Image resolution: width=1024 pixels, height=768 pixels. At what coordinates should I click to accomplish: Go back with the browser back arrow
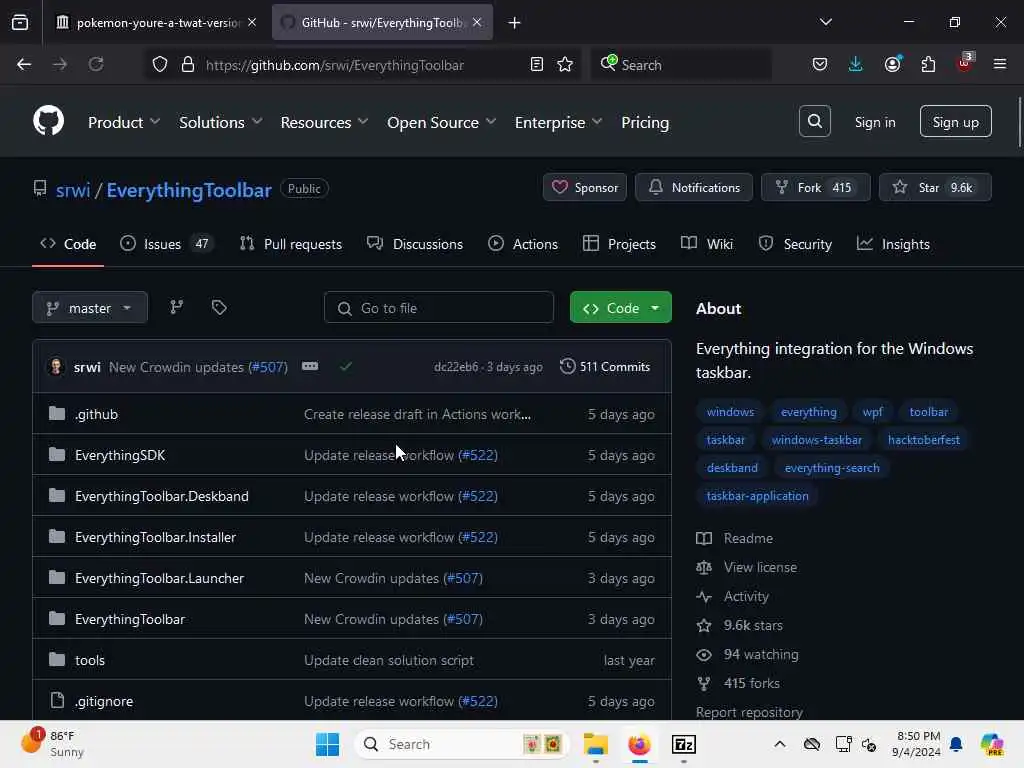pyautogui.click(x=24, y=65)
